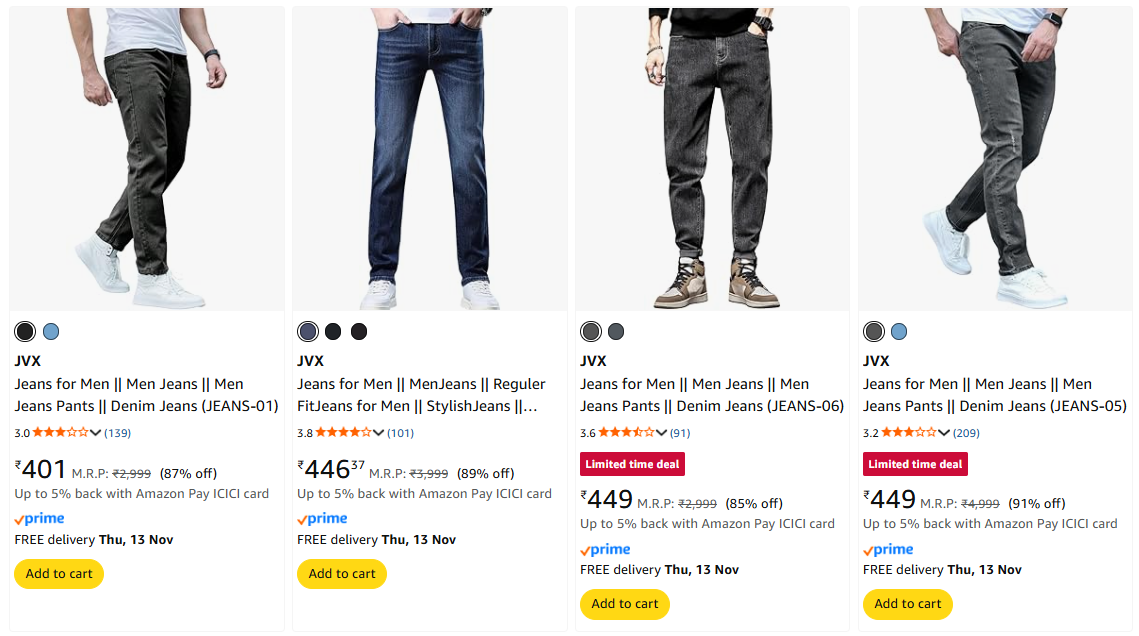Select black color swatch for JEANS-01
The image size is (1139, 636).
click(x=25, y=332)
